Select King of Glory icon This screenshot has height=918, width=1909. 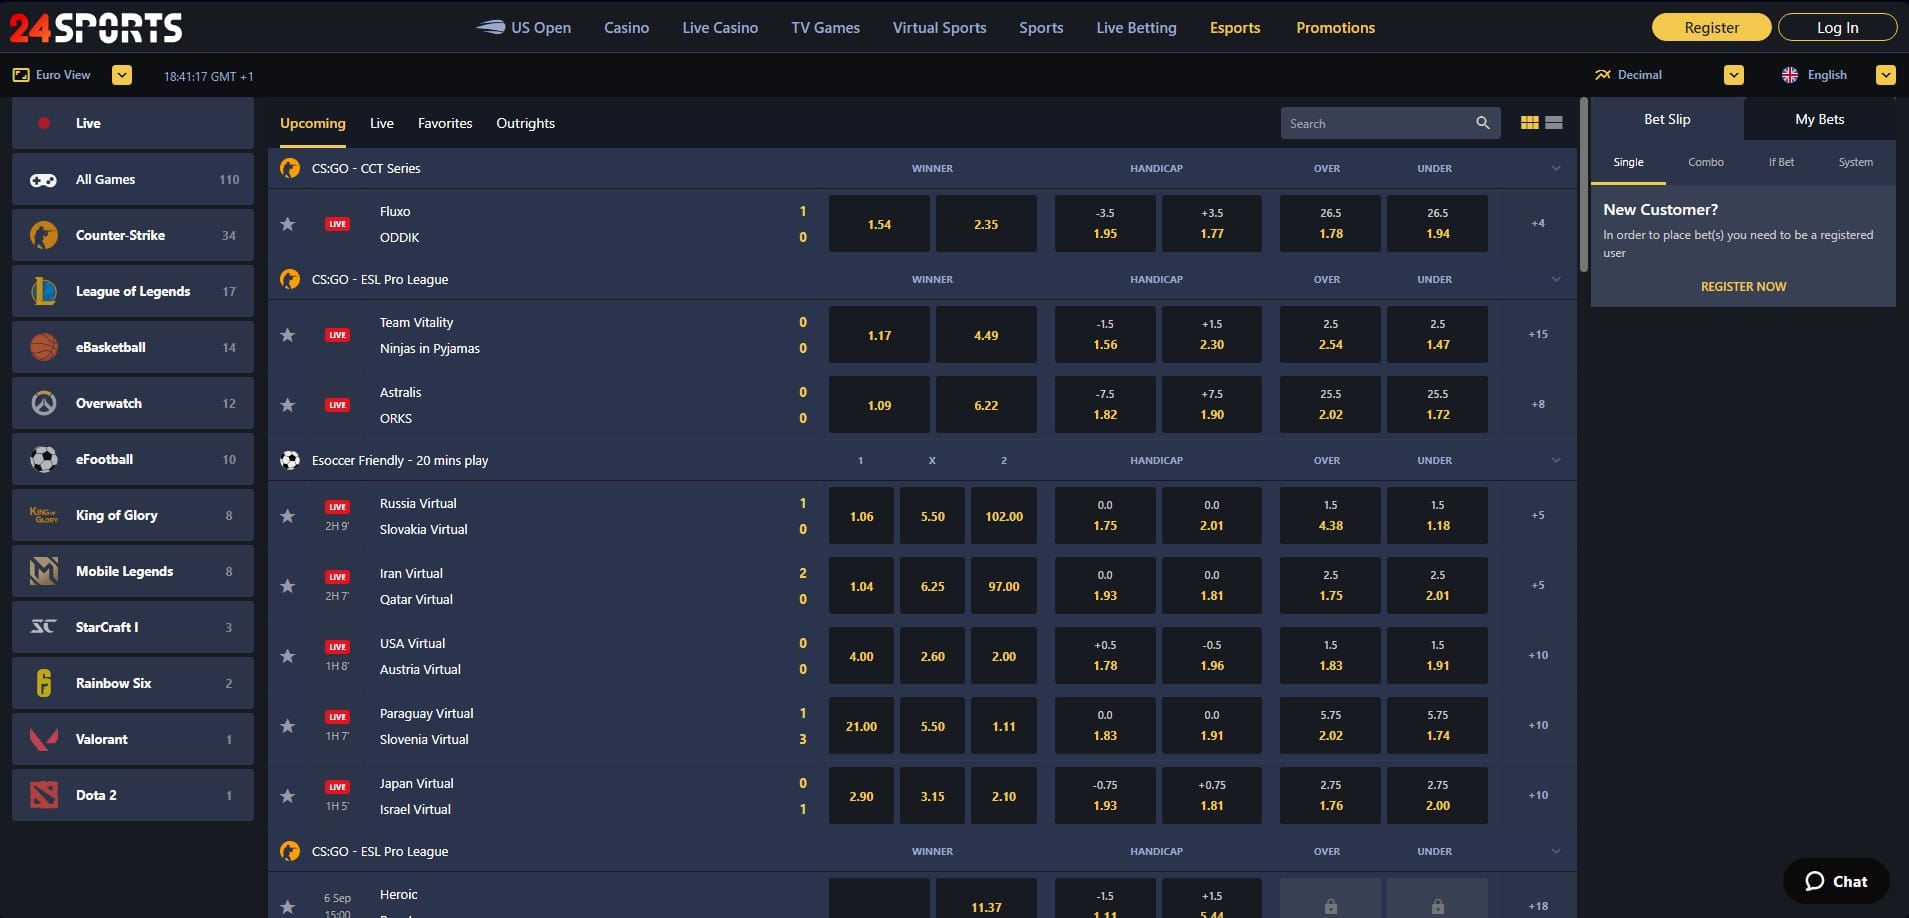click(43, 515)
